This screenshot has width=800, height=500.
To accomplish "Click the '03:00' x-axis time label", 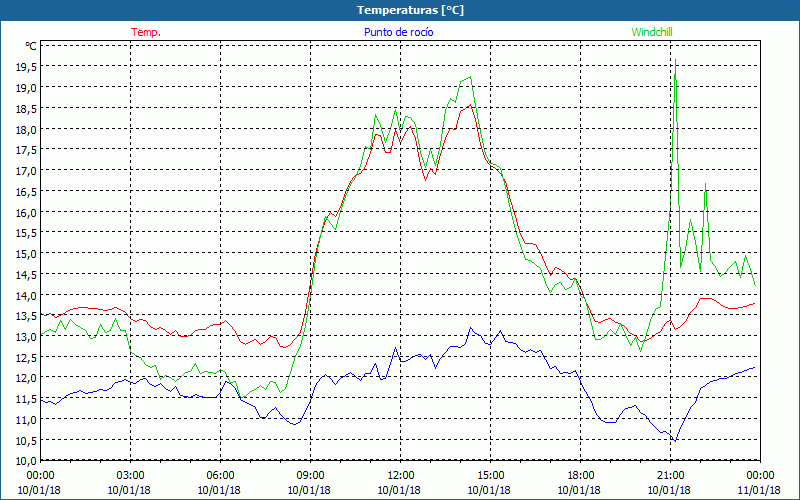I will 131,476.
